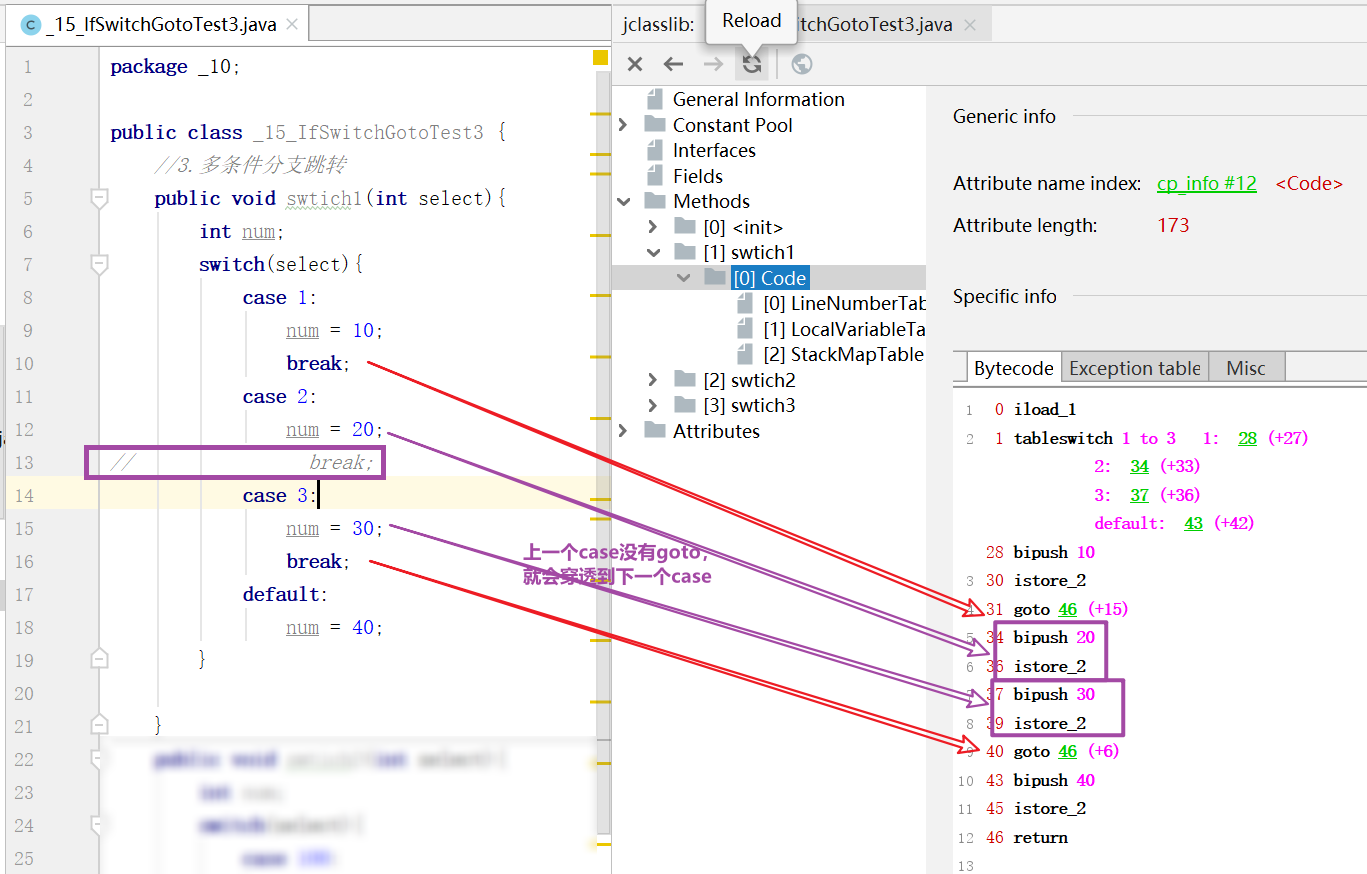
Task: Select [1] LocalVariableTable attribute
Action: pos(844,329)
